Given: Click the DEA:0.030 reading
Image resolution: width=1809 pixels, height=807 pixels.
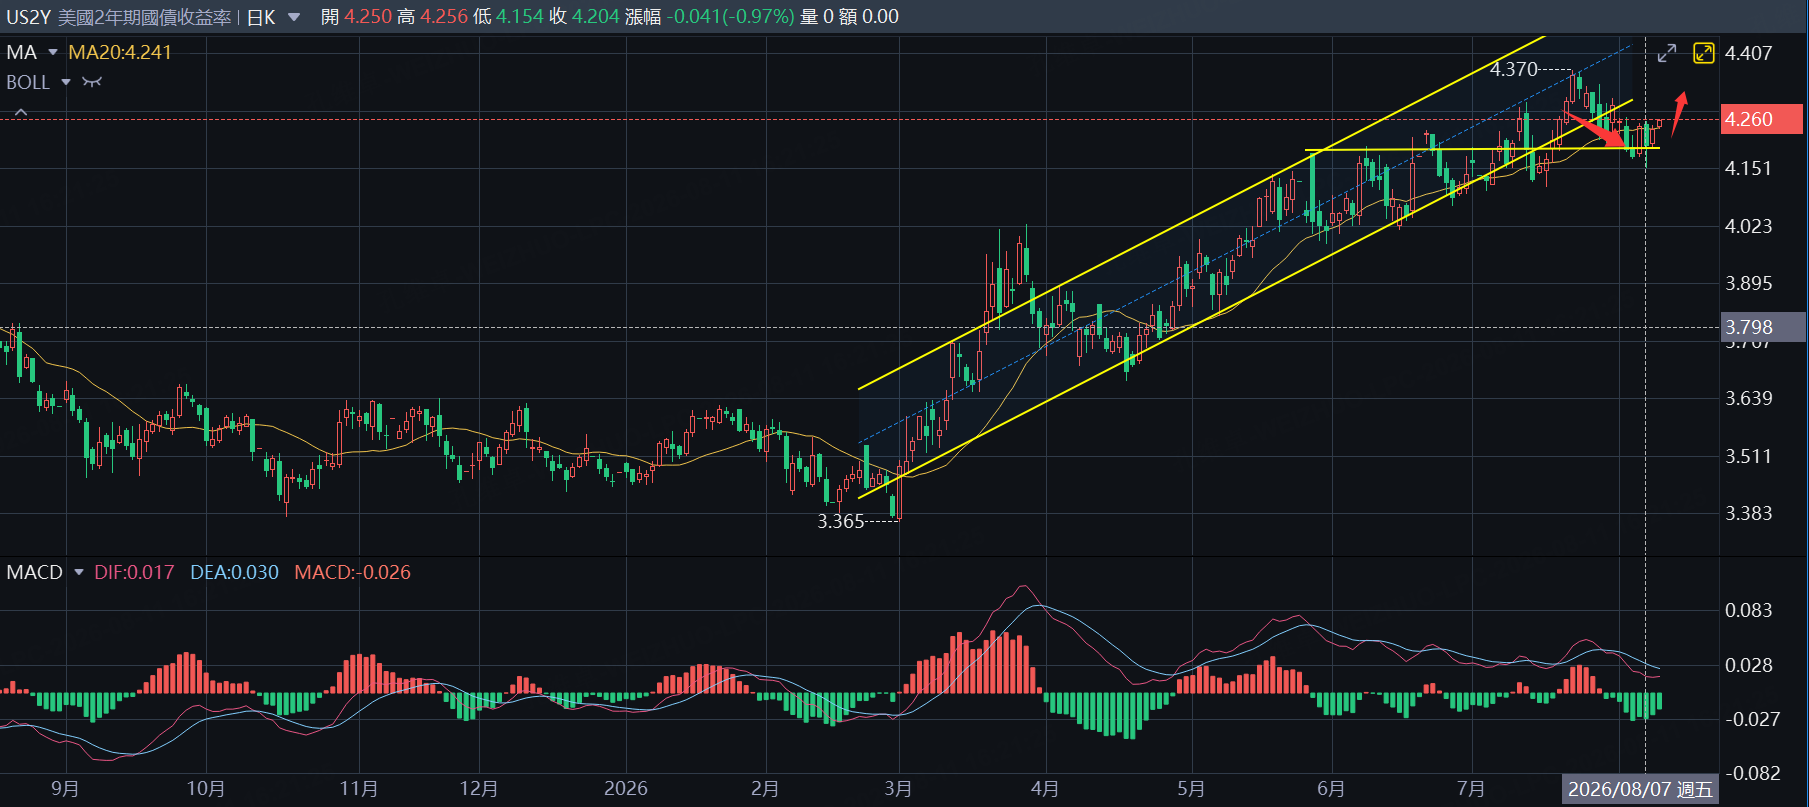Looking at the screenshot, I should click(x=235, y=572).
